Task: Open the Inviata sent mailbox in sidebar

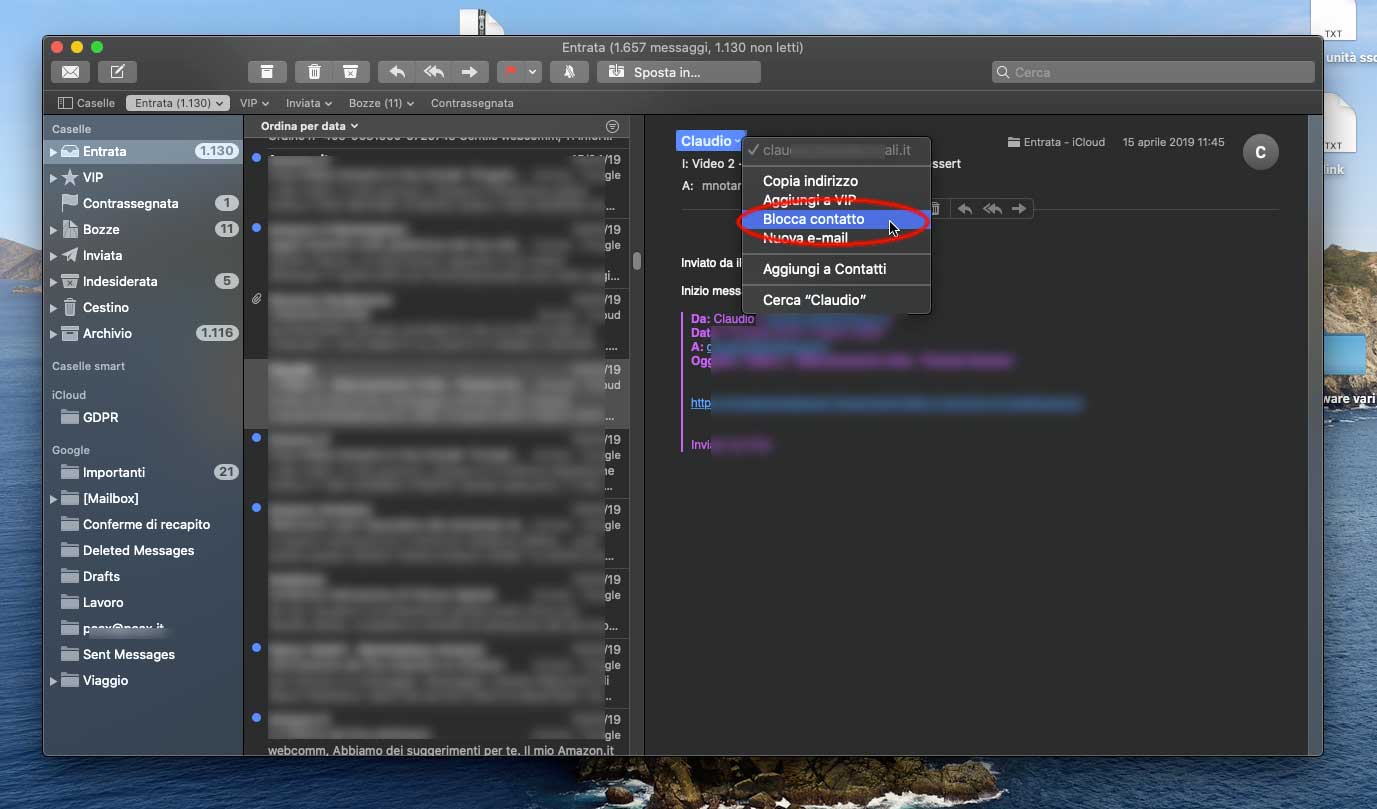Action: pyautogui.click(x=143, y=255)
